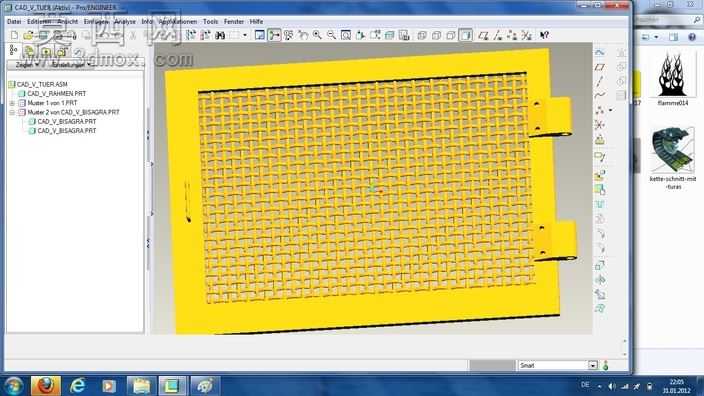The image size is (704, 396).
Task: Toggle the Spin Center icon
Action: click(274, 35)
